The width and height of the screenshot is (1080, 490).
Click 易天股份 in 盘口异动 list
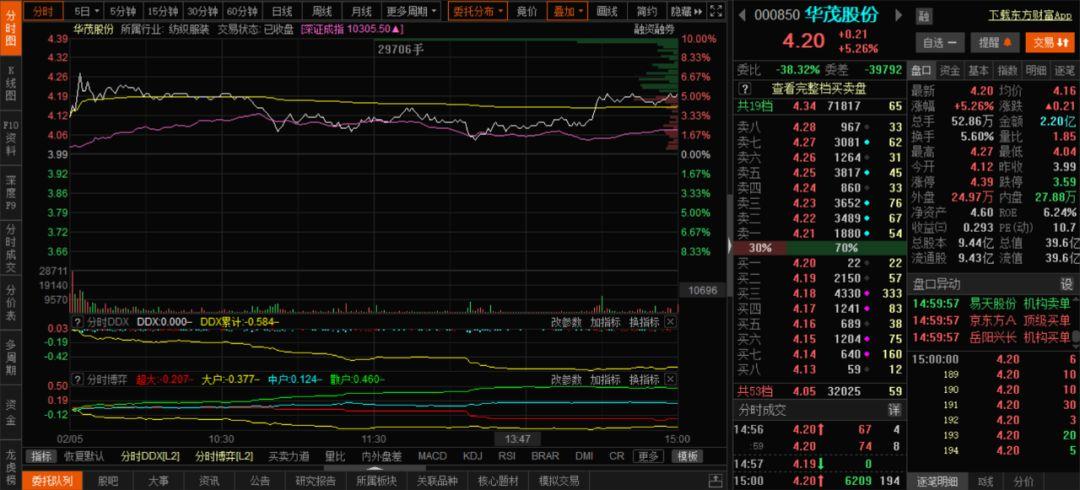click(993, 303)
